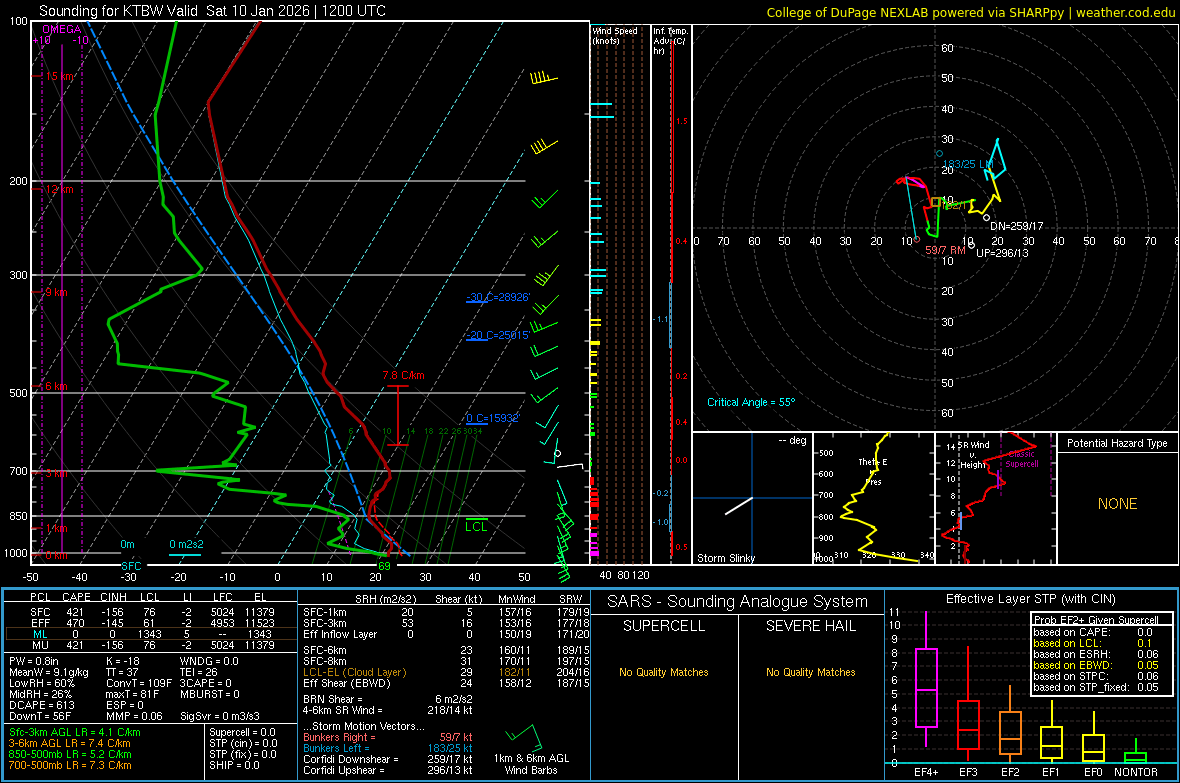
Task: Click the Potential Hazard Type header
Action: [1117, 443]
